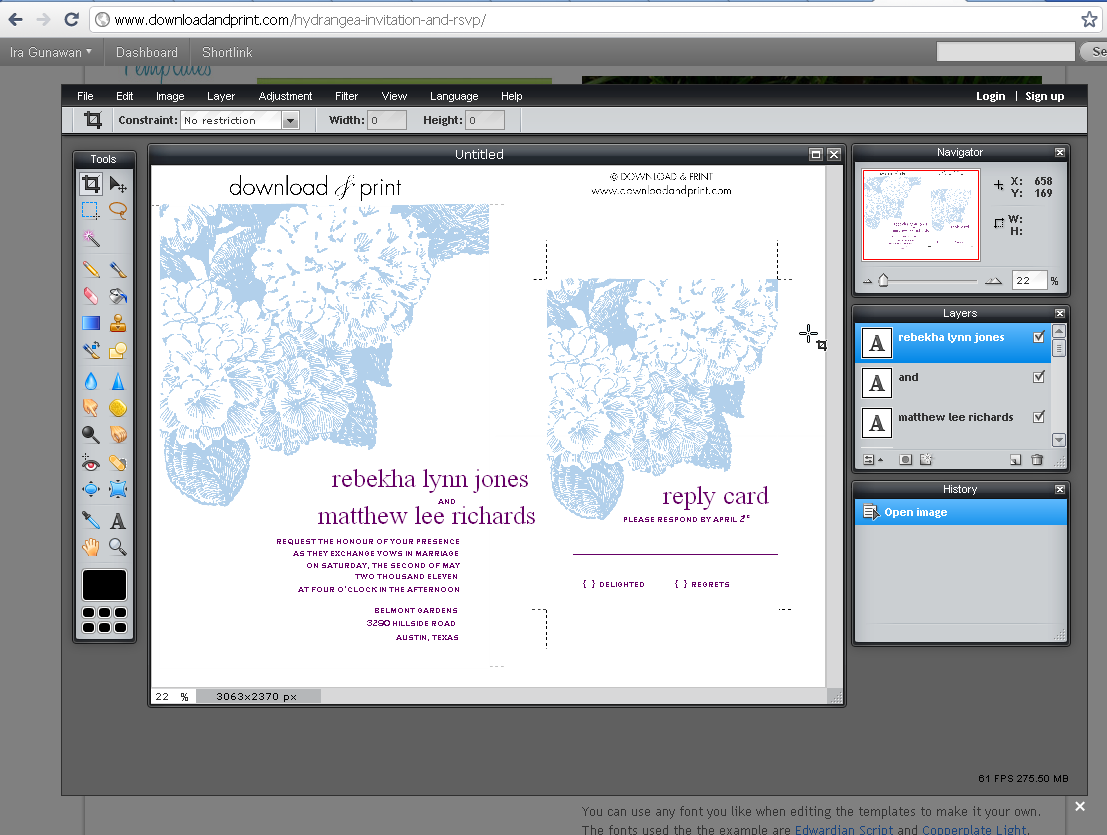Image resolution: width=1107 pixels, height=835 pixels.
Task: Click the Login link
Action: coord(991,96)
